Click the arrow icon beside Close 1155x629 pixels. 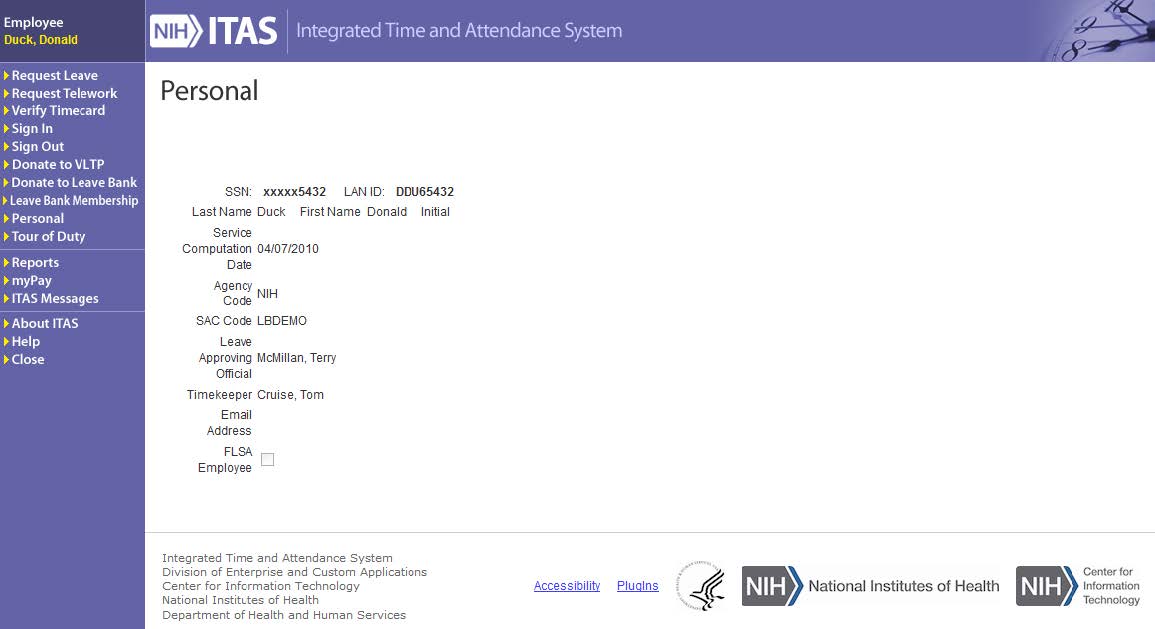pyautogui.click(x=6, y=359)
